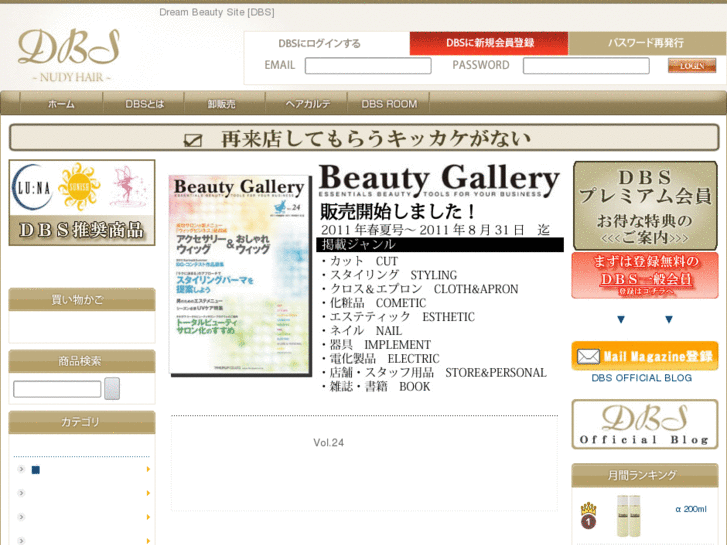Open the DBSとは navigation item

pyautogui.click(x=144, y=104)
